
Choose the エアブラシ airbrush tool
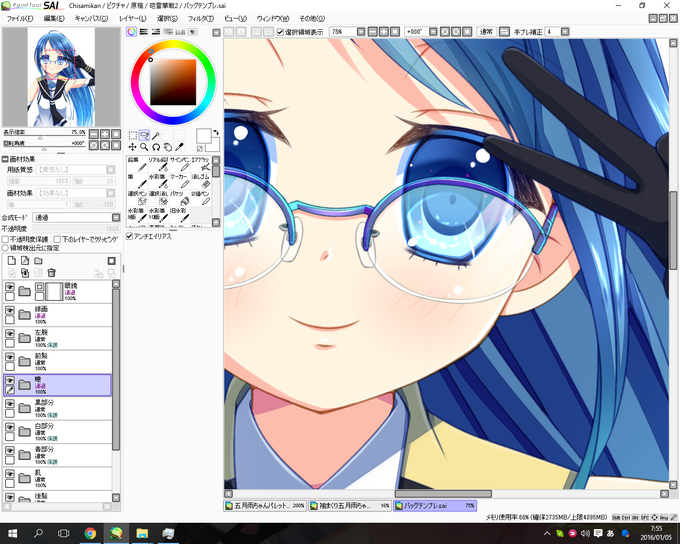pos(201,164)
